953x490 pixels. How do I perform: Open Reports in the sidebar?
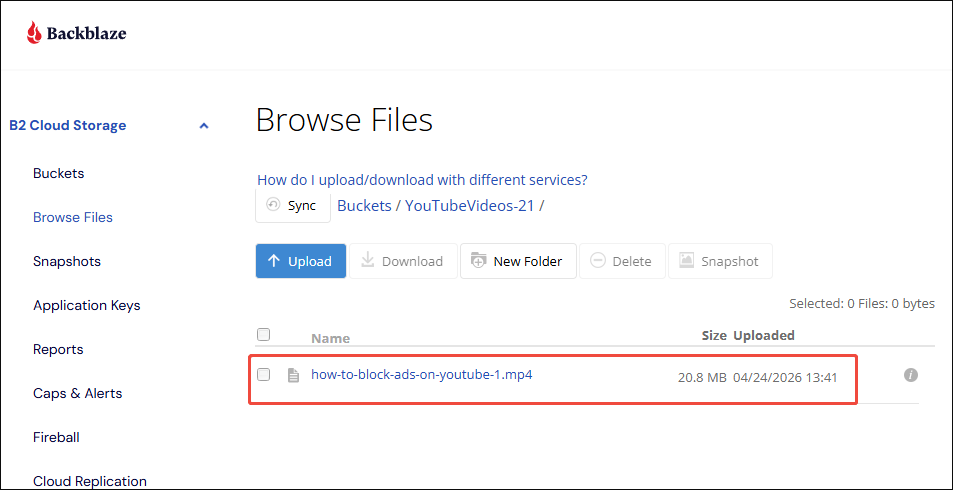coord(58,350)
